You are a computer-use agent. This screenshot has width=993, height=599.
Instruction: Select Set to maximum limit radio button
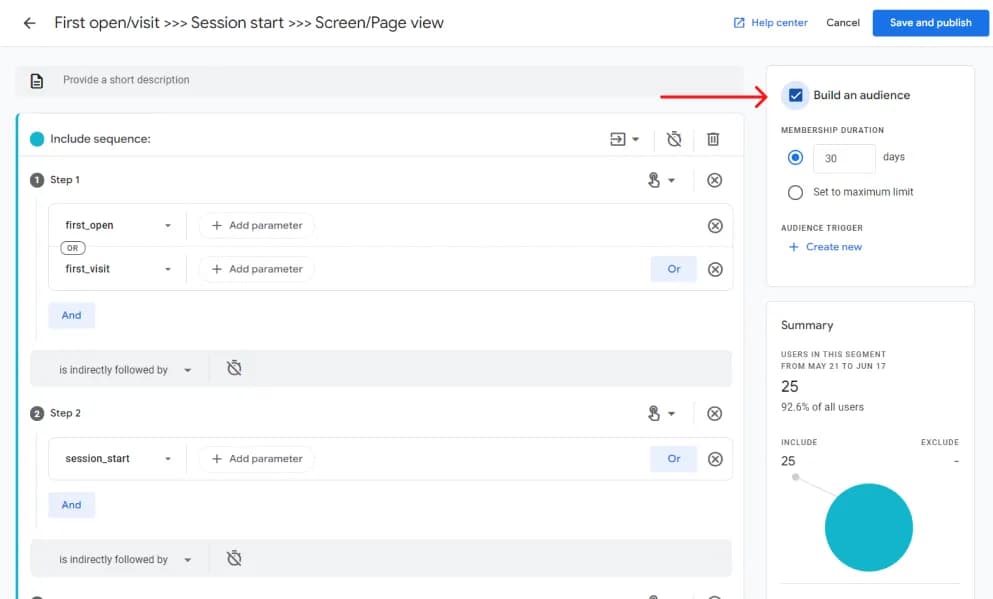795,192
